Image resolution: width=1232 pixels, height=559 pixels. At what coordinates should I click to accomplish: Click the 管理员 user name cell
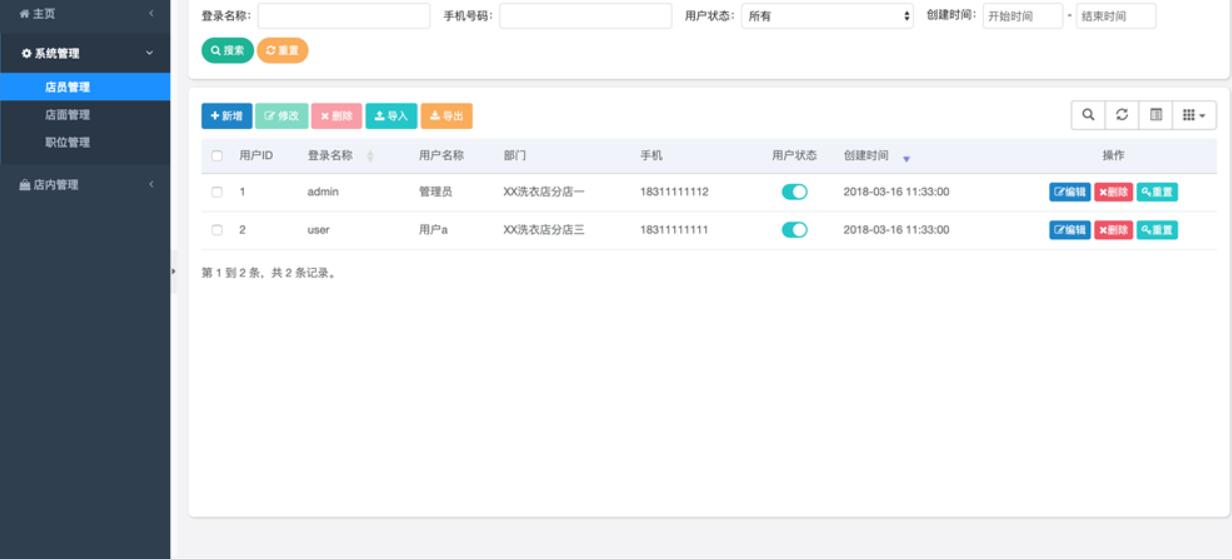435,192
